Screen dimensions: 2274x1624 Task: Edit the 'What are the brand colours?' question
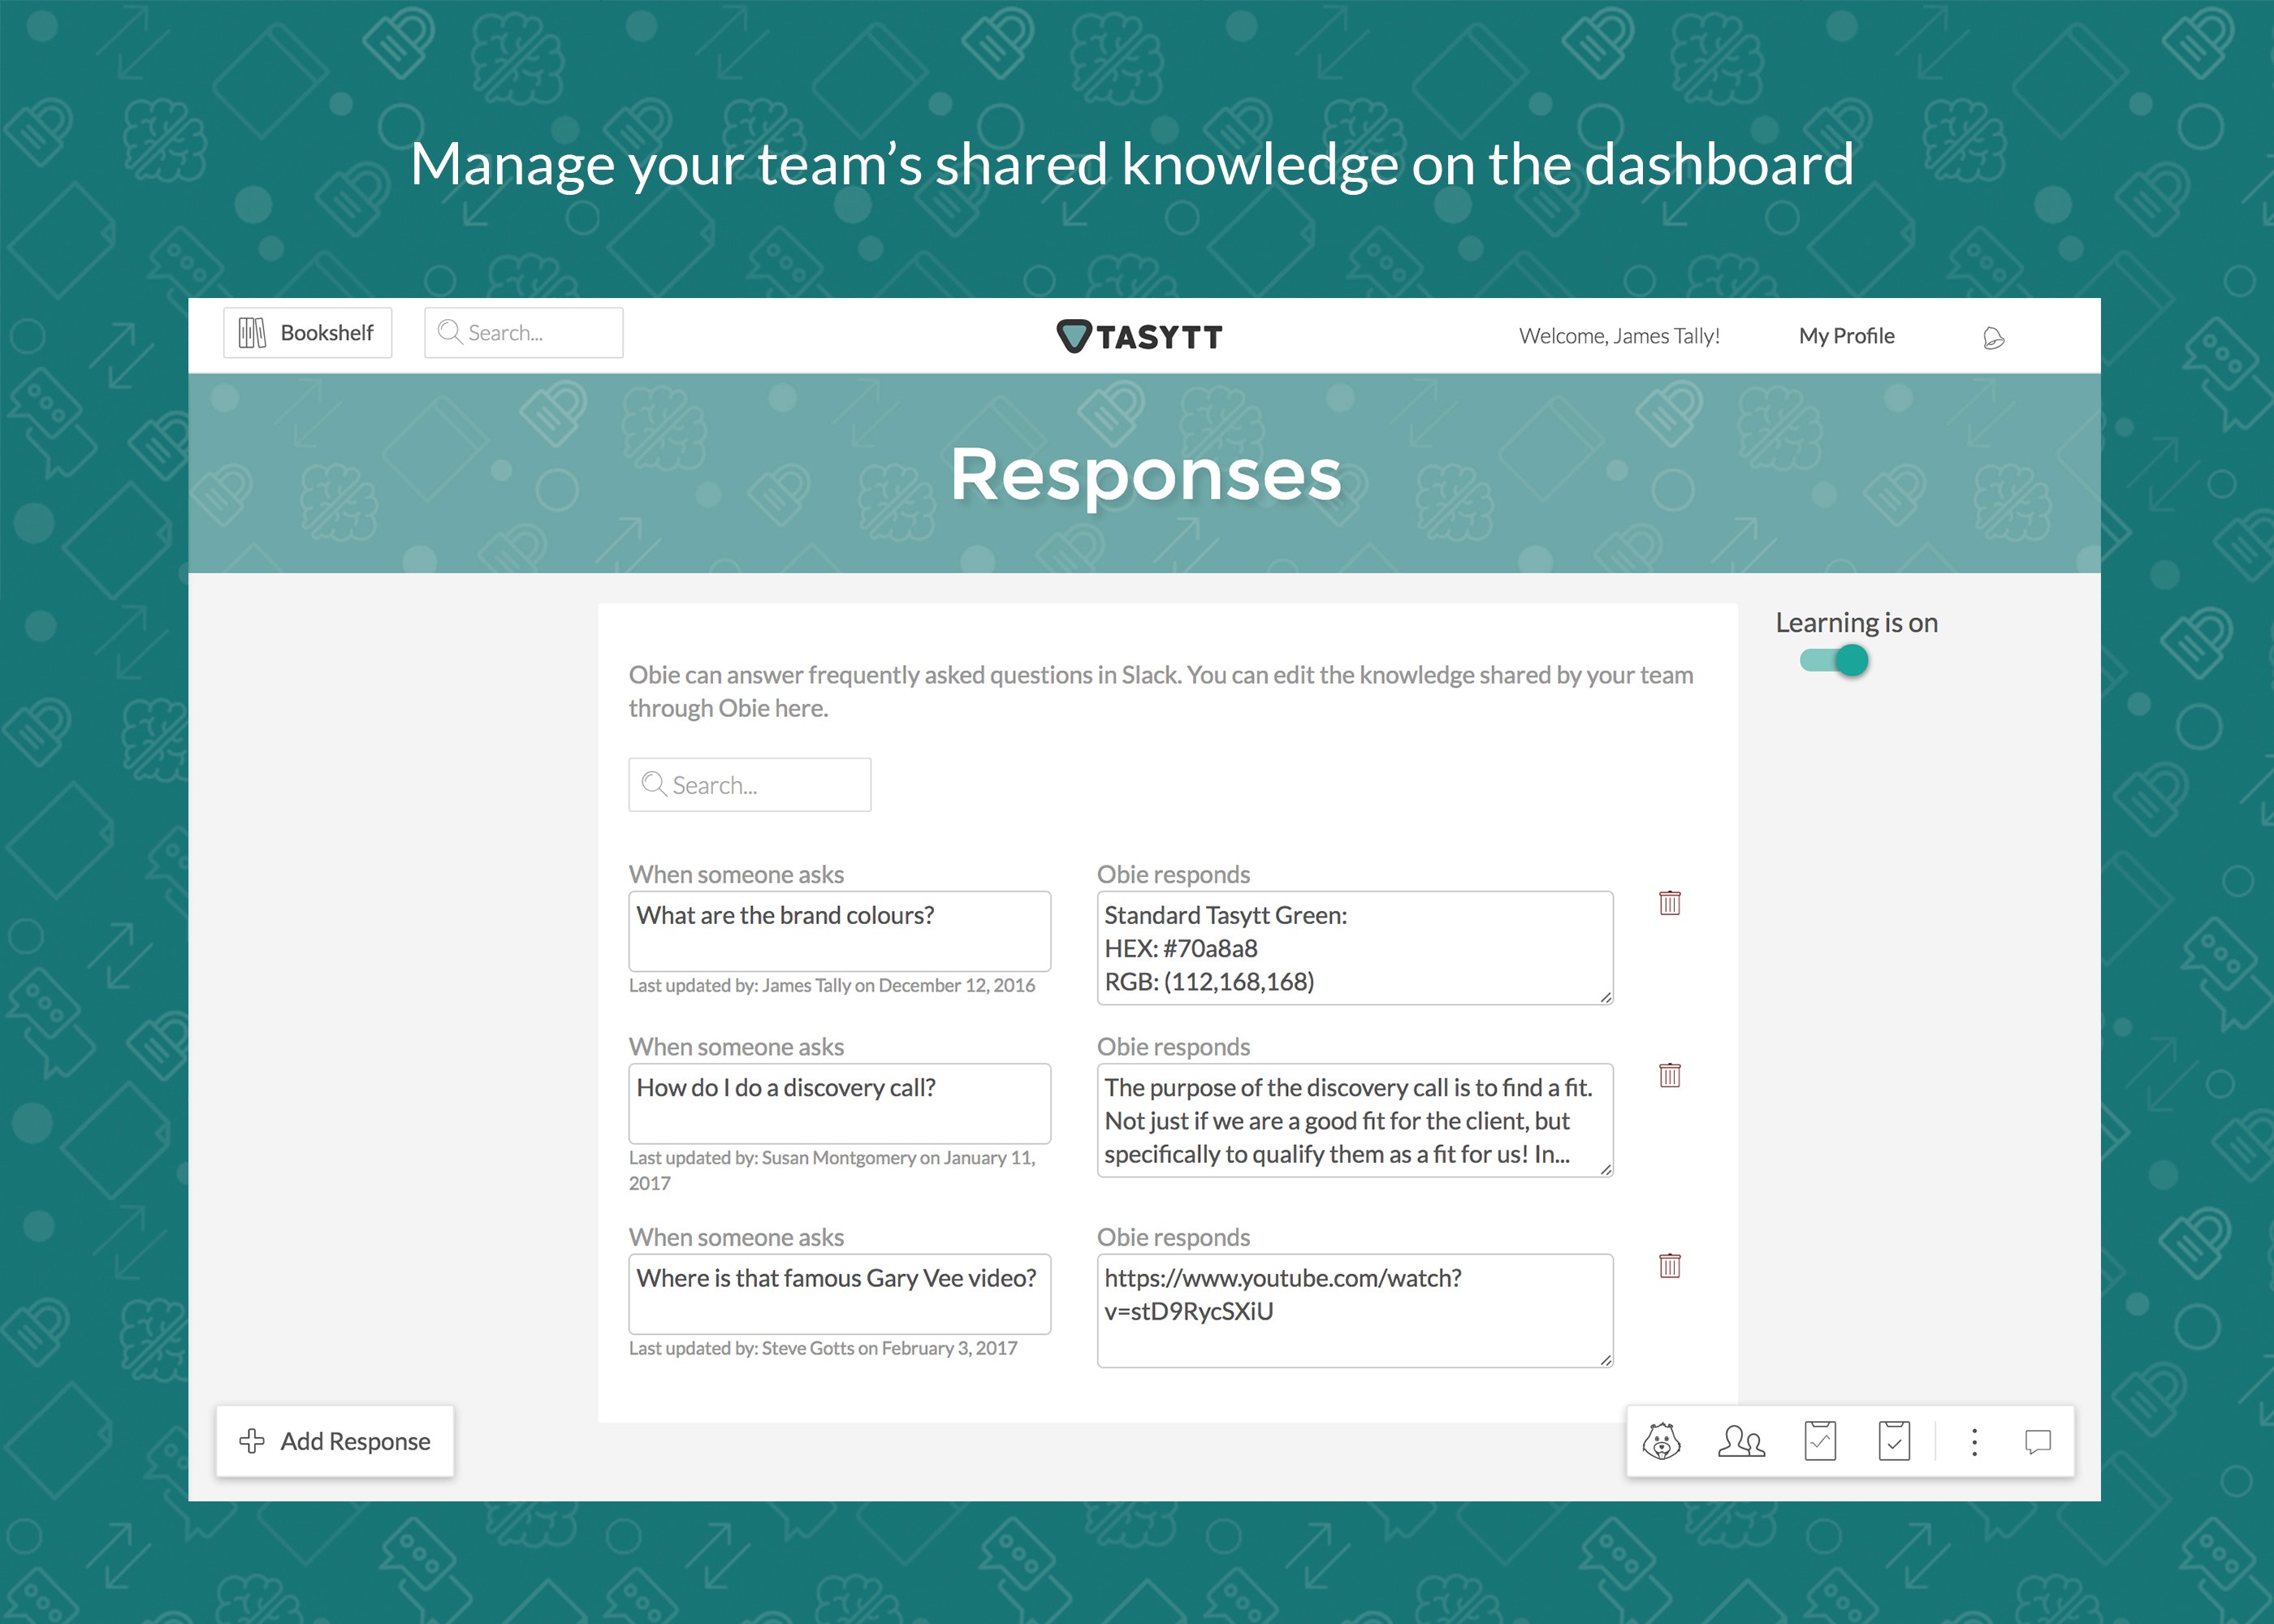(839, 930)
